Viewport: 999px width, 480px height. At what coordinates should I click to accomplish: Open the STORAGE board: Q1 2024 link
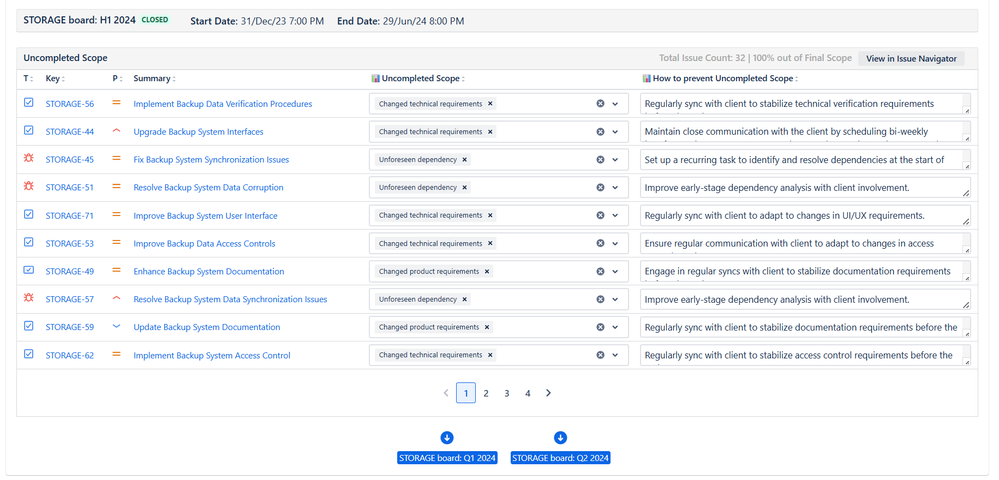coord(447,458)
